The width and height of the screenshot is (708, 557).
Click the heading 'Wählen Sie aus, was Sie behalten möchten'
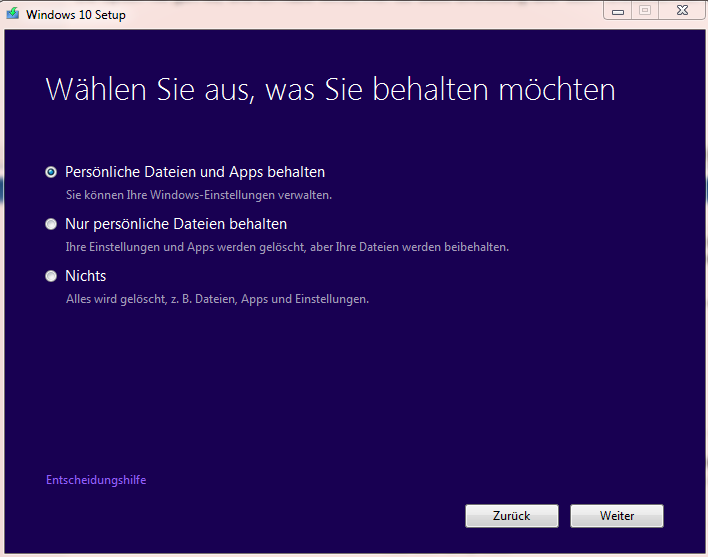tap(331, 89)
